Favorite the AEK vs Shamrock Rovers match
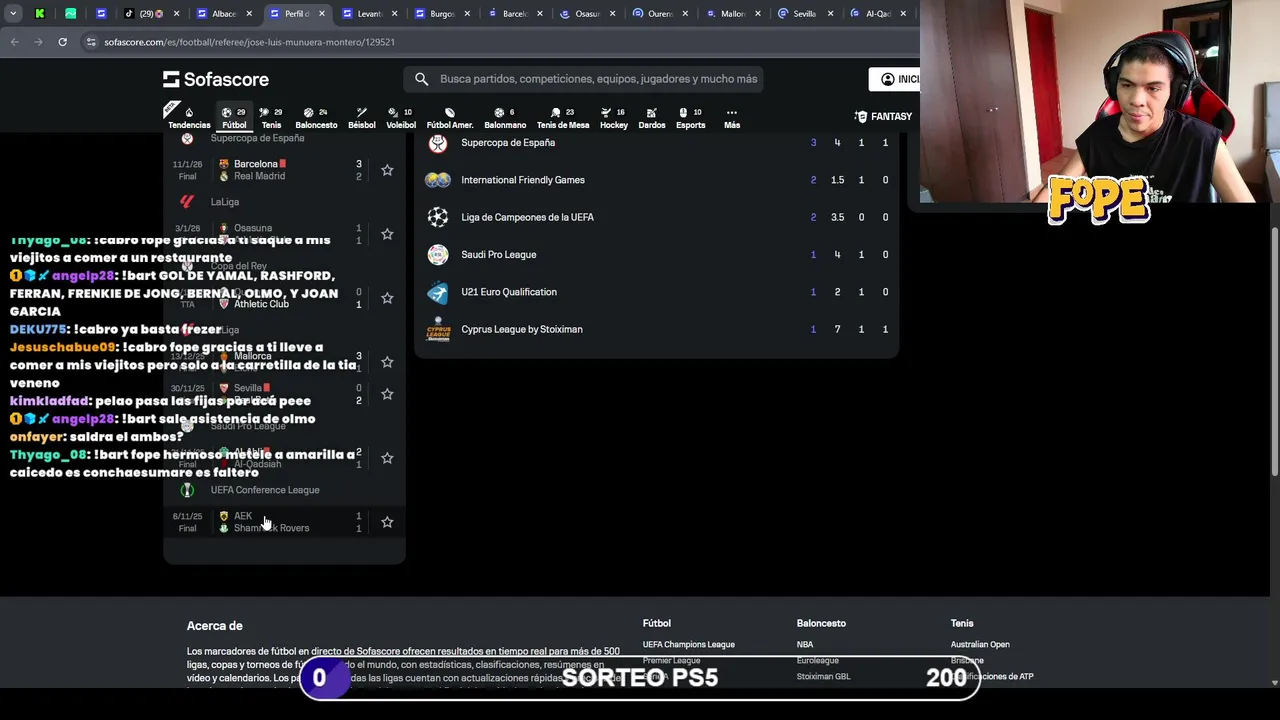Viewport: 1280px width, 720px height. (x=387, y=522)
